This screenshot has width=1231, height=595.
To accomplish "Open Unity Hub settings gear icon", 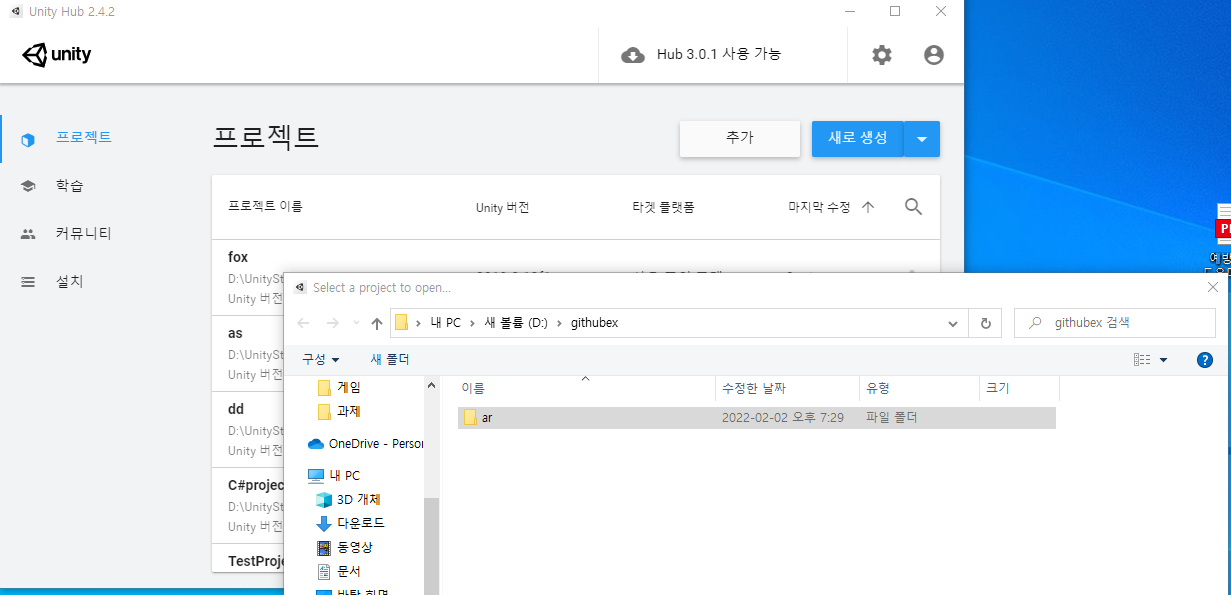I will point(881,55).
